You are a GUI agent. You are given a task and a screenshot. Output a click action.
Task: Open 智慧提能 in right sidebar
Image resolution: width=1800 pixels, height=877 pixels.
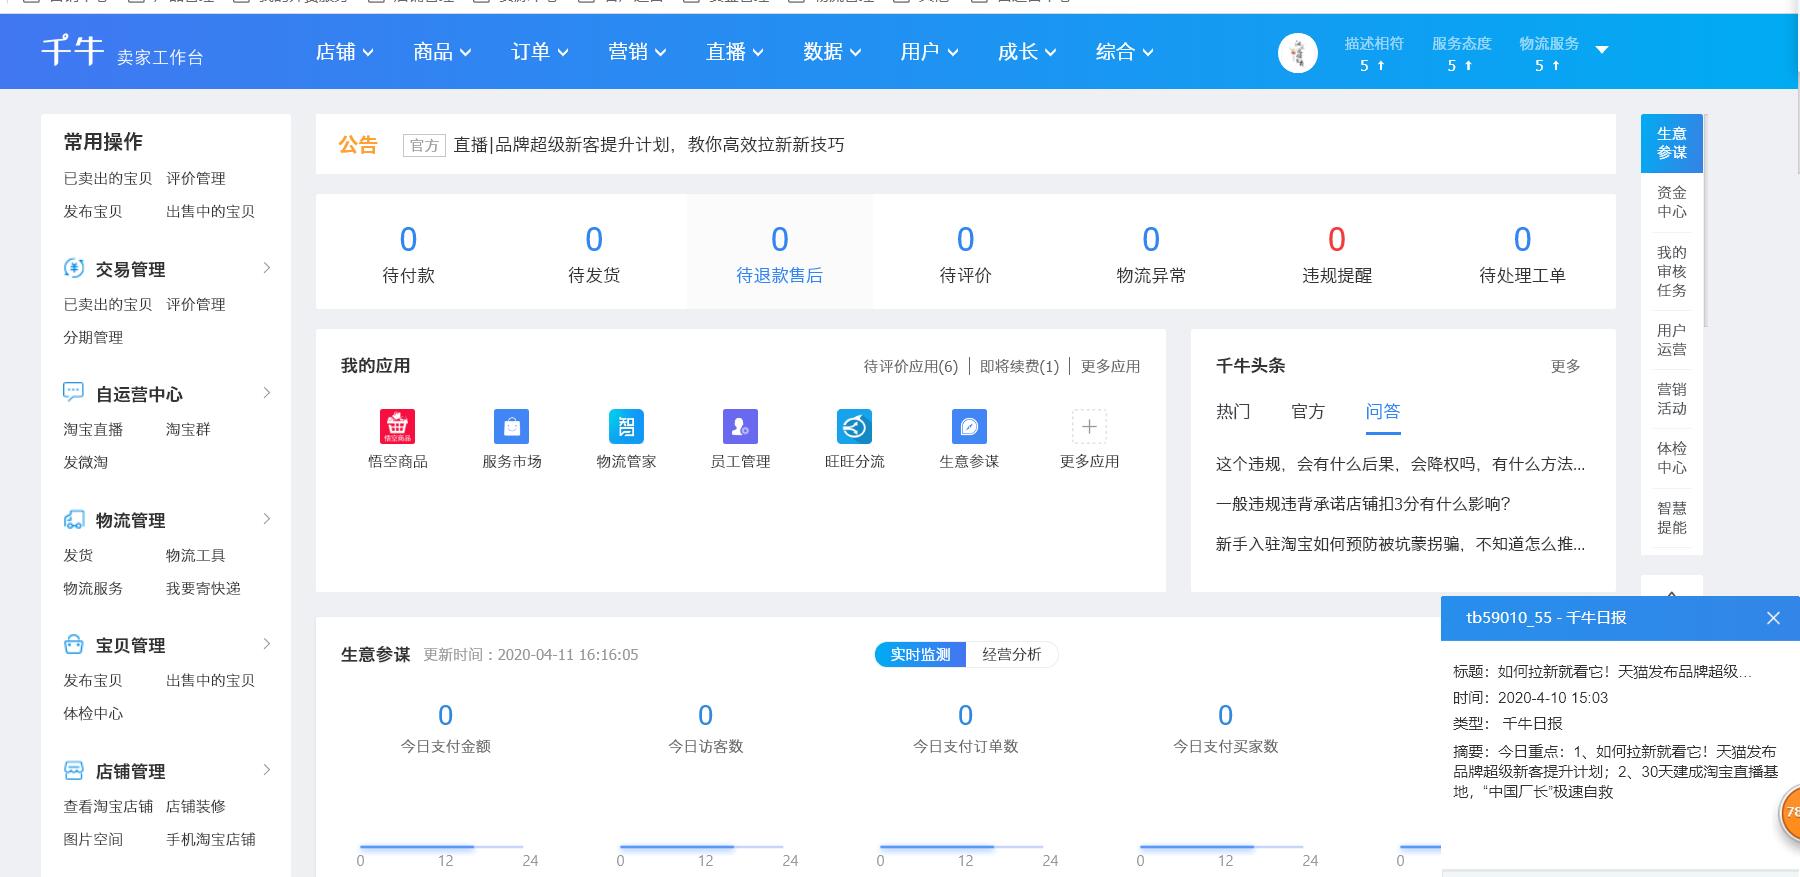[x=1671, y=518]
